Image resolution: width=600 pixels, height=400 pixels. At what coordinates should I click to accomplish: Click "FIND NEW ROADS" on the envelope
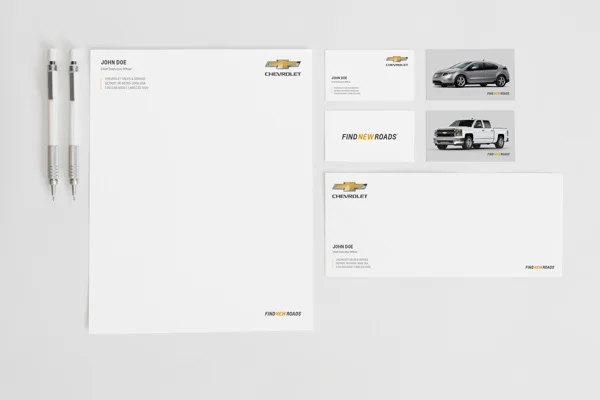[540, 267]
